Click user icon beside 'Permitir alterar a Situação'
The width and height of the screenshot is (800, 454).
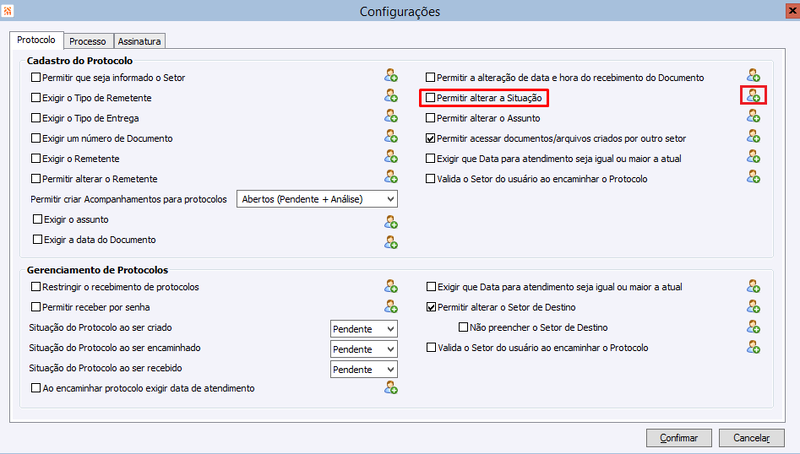coord(754,95)
